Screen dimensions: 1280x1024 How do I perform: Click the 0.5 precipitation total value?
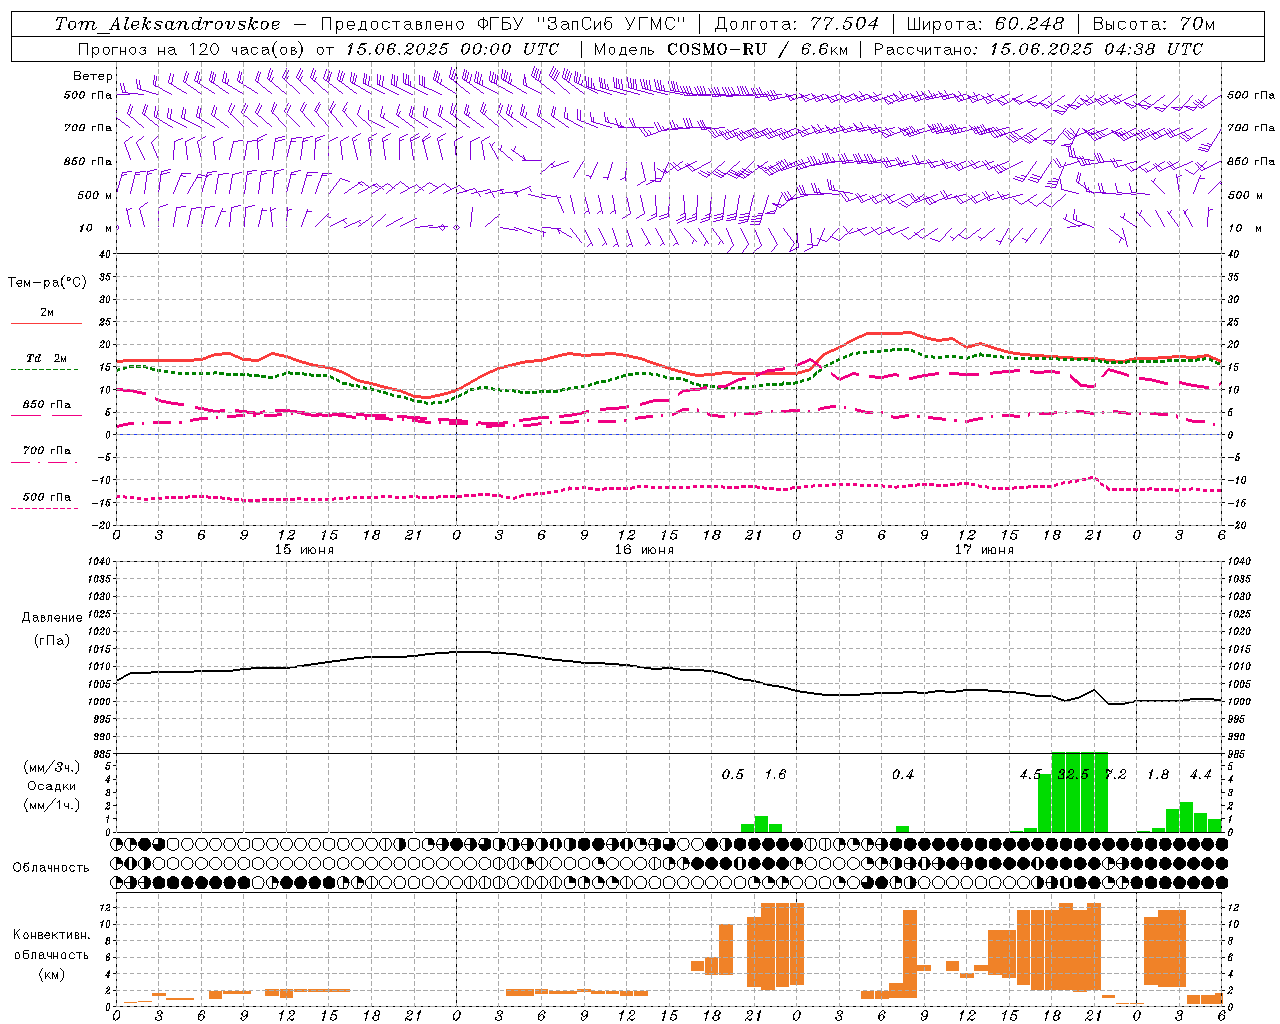click(733, 775)
